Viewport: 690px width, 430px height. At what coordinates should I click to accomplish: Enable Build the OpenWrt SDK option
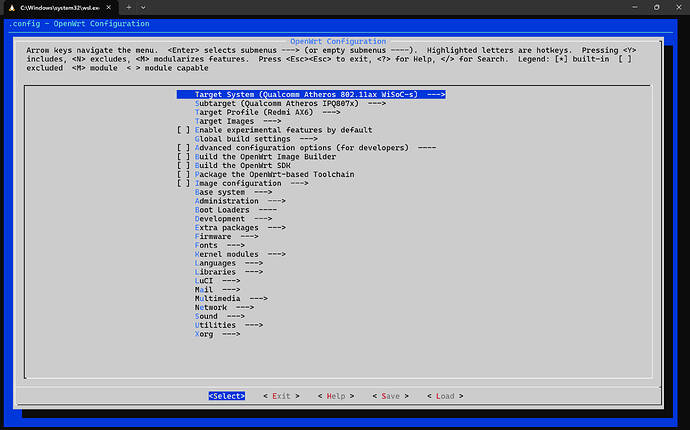[x=184, y=165]
